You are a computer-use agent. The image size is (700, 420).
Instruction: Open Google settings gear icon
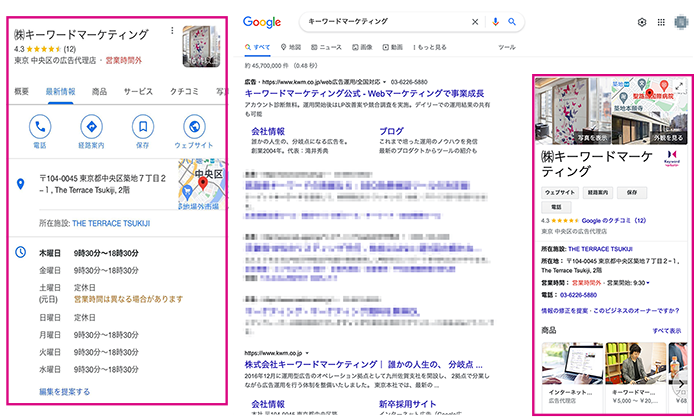click(642, 22)
